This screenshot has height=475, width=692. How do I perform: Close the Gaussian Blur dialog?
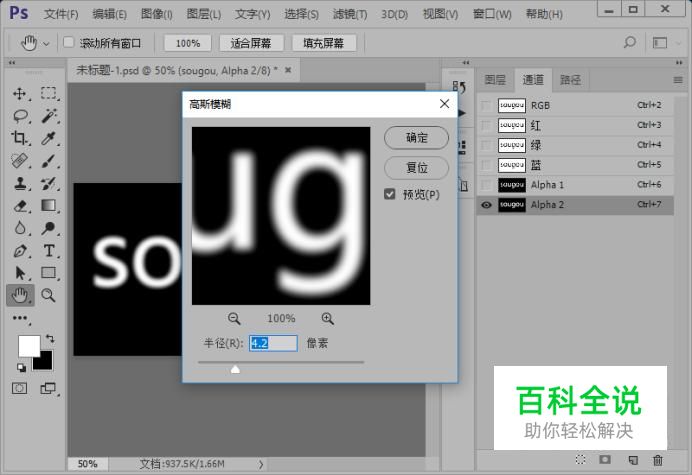click(444, 104)
